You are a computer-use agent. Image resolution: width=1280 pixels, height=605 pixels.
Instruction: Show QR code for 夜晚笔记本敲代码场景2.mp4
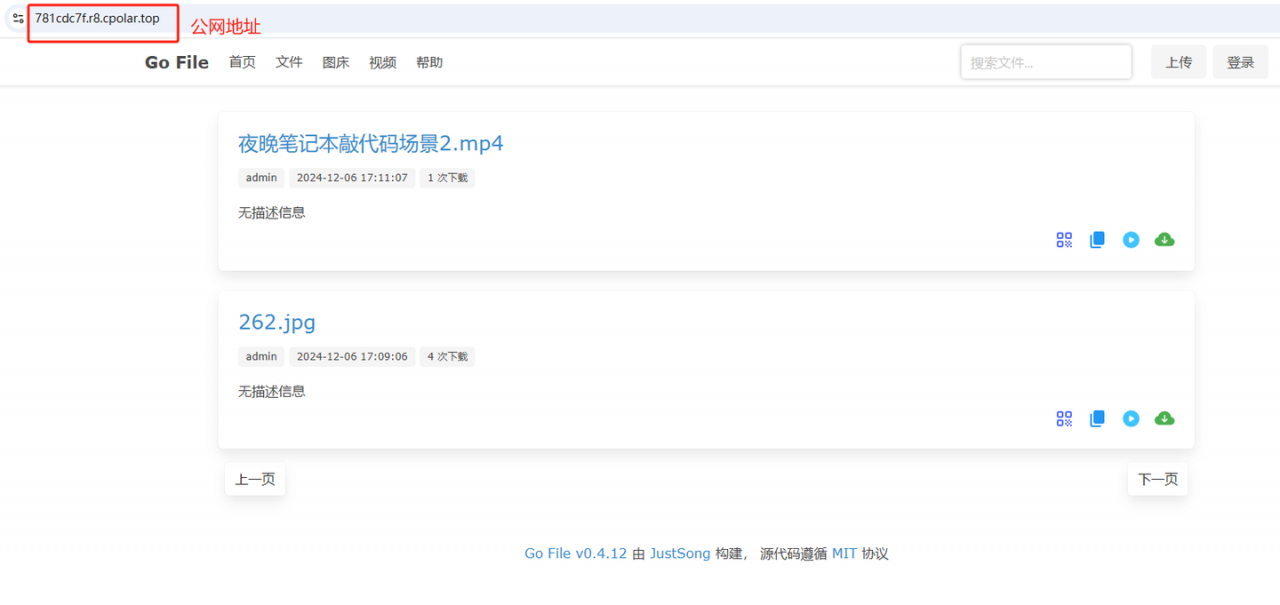1064,240
